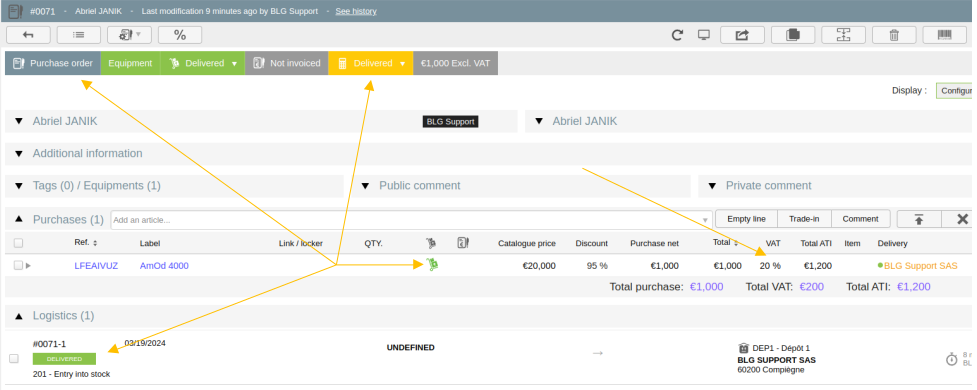Expand the LFEAIVUZ row arrow
Viewport: 977px width, 390px height.
[x=28, y=265]
